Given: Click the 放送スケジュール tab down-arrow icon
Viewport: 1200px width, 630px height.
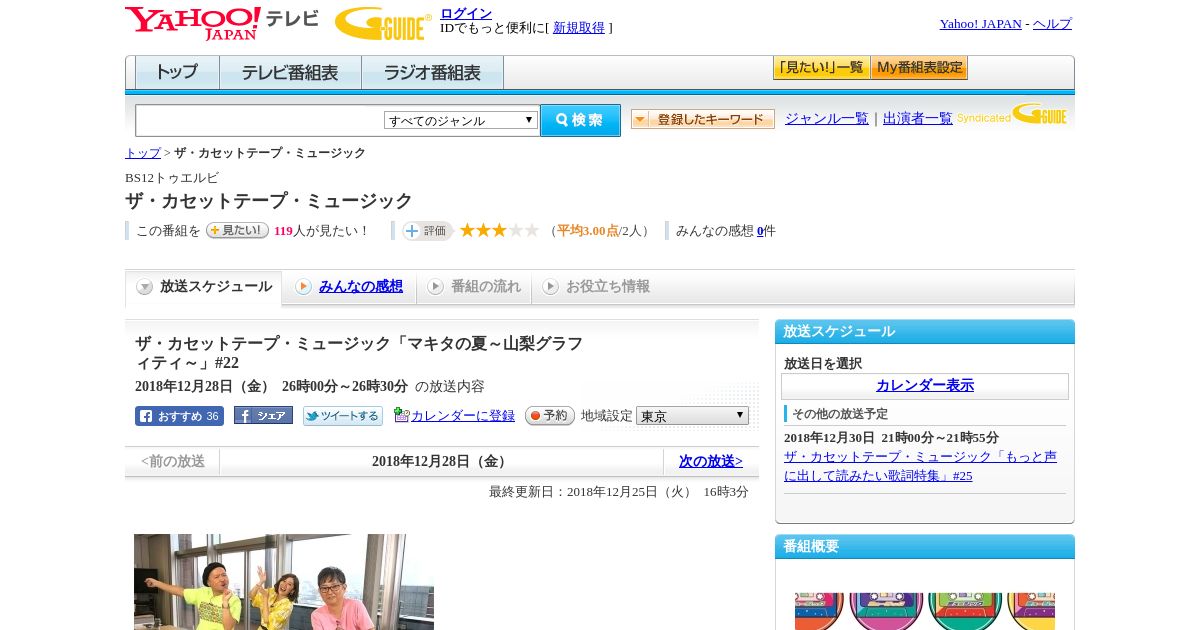Looking at the screenshot, I should (x=145, y=287).
